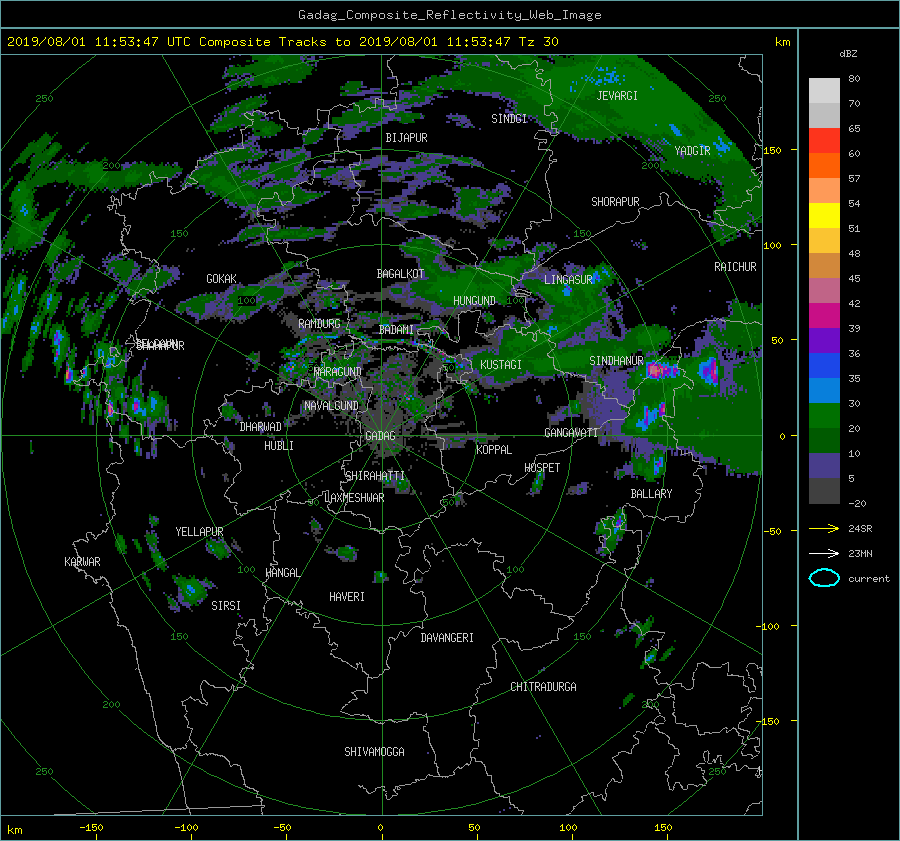Click the LAXMESHWAR city label
Viewport: 900px width, 841px height.
(x=354, y=498)
